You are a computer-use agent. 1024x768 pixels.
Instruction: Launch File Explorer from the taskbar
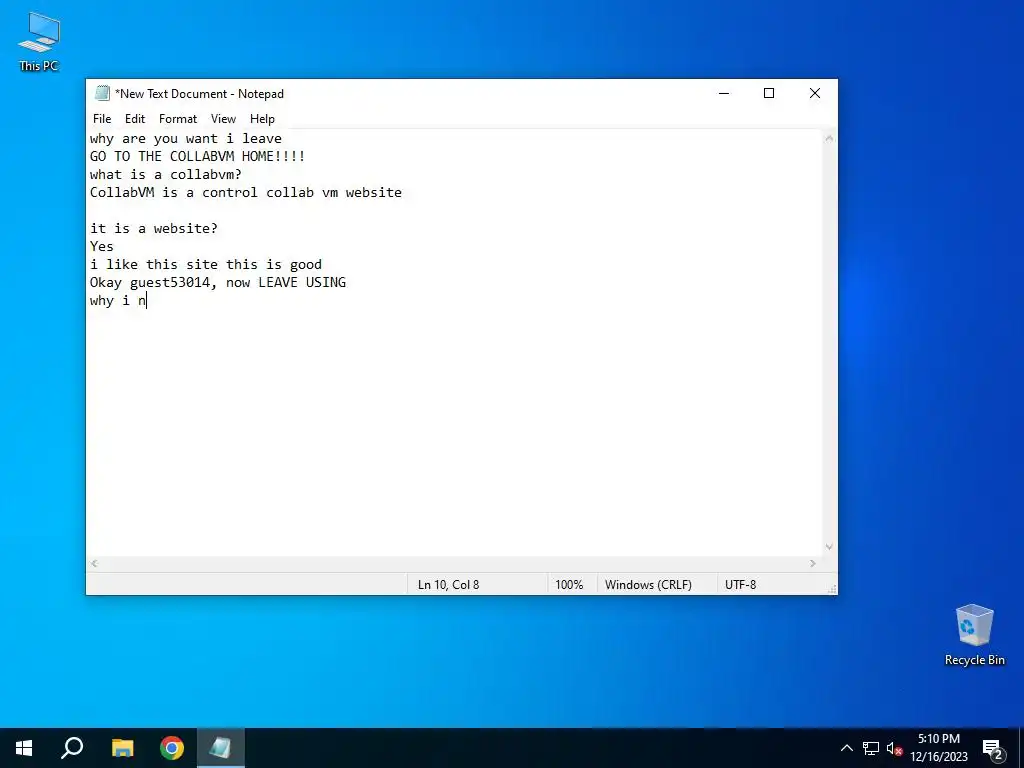(122, 748)
